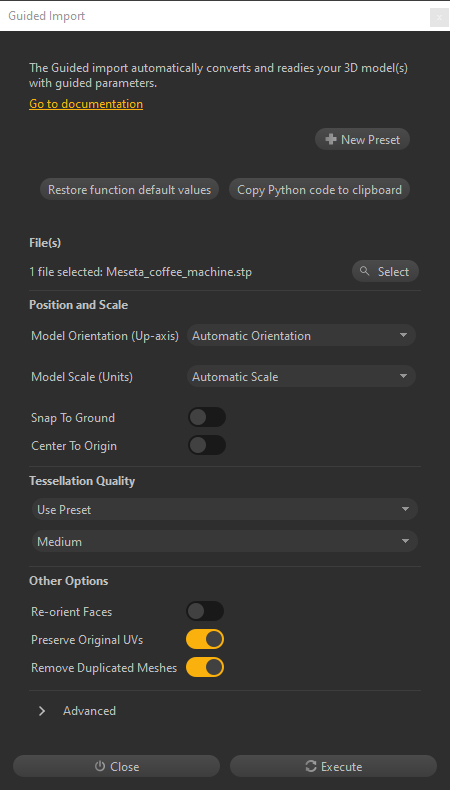Open the Use Preset tessellation dropdown
450x790 pixels.
(225, 509)
